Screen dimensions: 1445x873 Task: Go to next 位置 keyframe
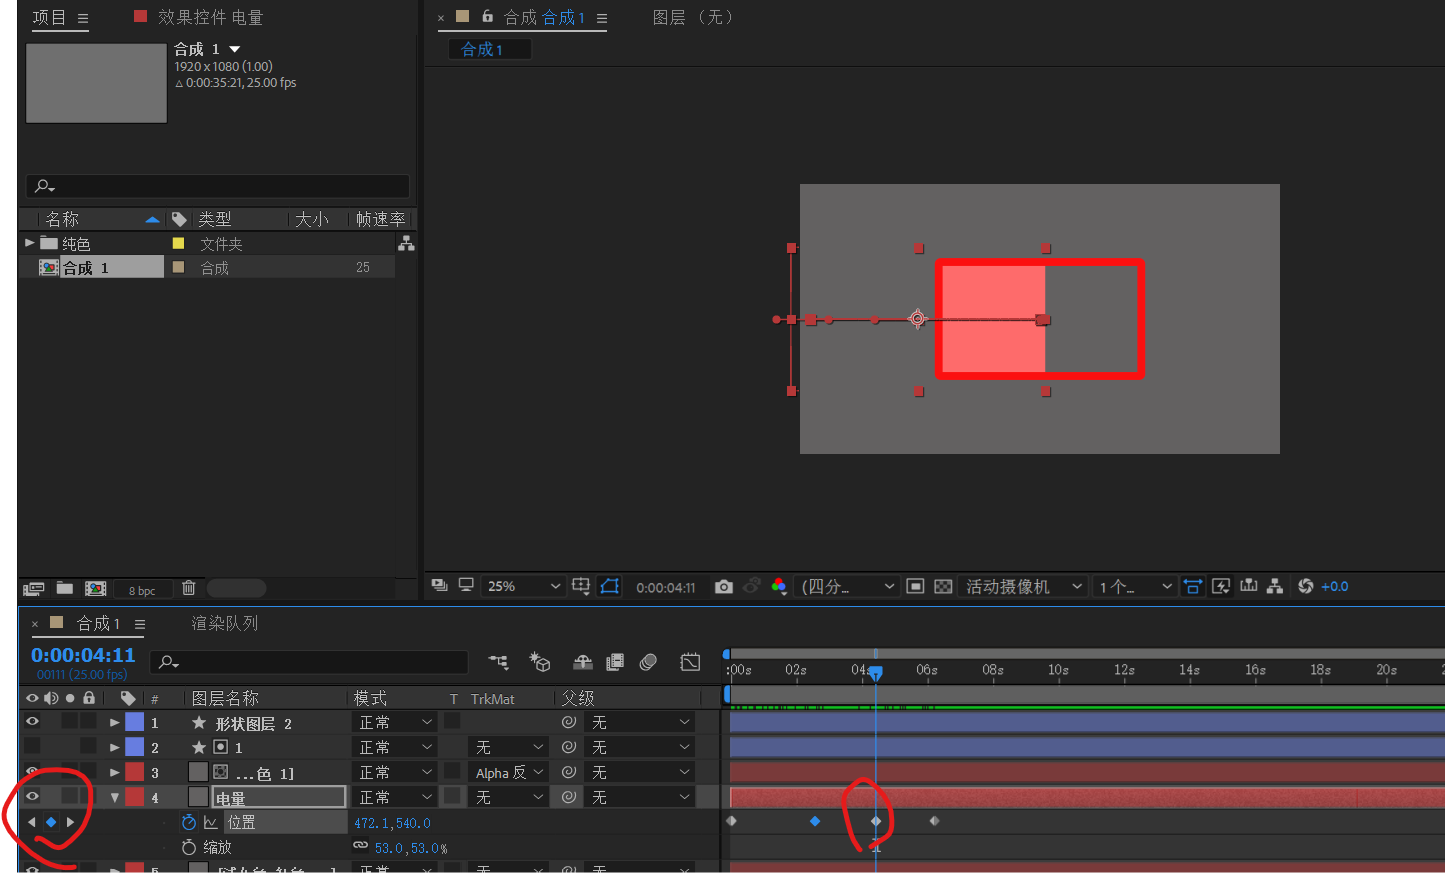[x=70, y=822]
